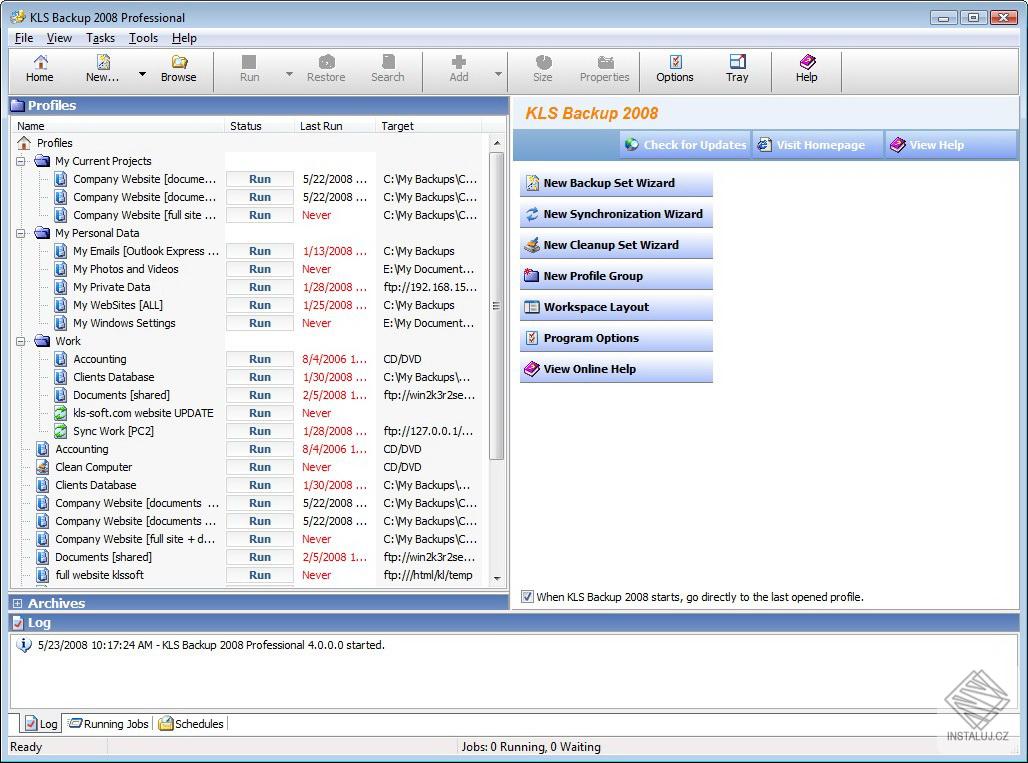This screenshot has height=763, width=1028.
Task: Send application to Tray using toolbar icon
Action: 737,70
